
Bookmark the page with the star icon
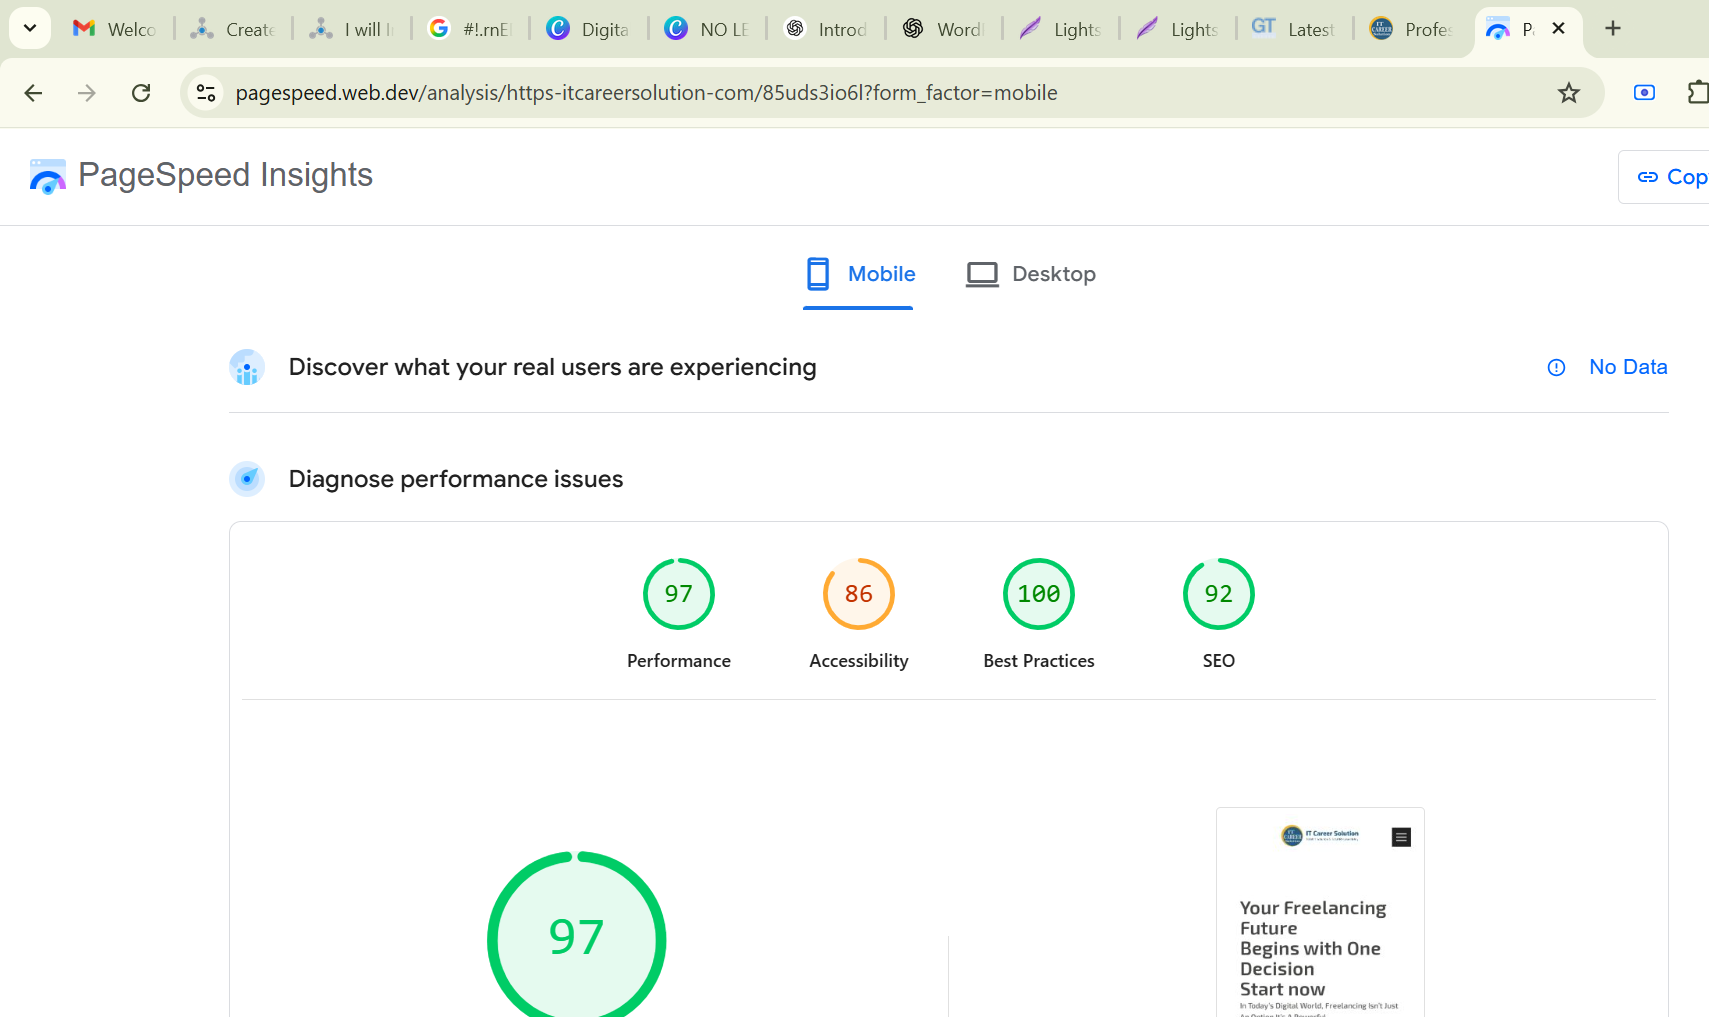tap(1569, 92)
